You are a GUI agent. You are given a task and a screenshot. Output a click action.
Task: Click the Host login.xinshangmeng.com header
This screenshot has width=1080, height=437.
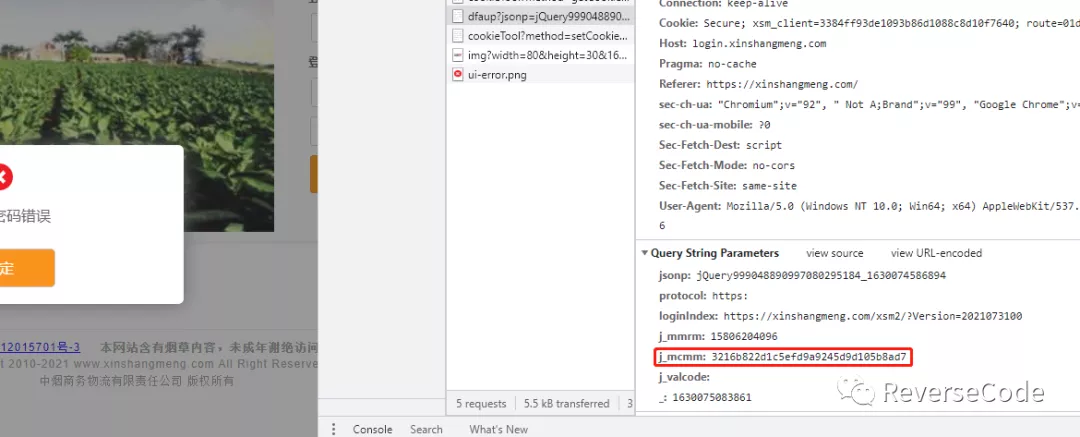[742, 43]
